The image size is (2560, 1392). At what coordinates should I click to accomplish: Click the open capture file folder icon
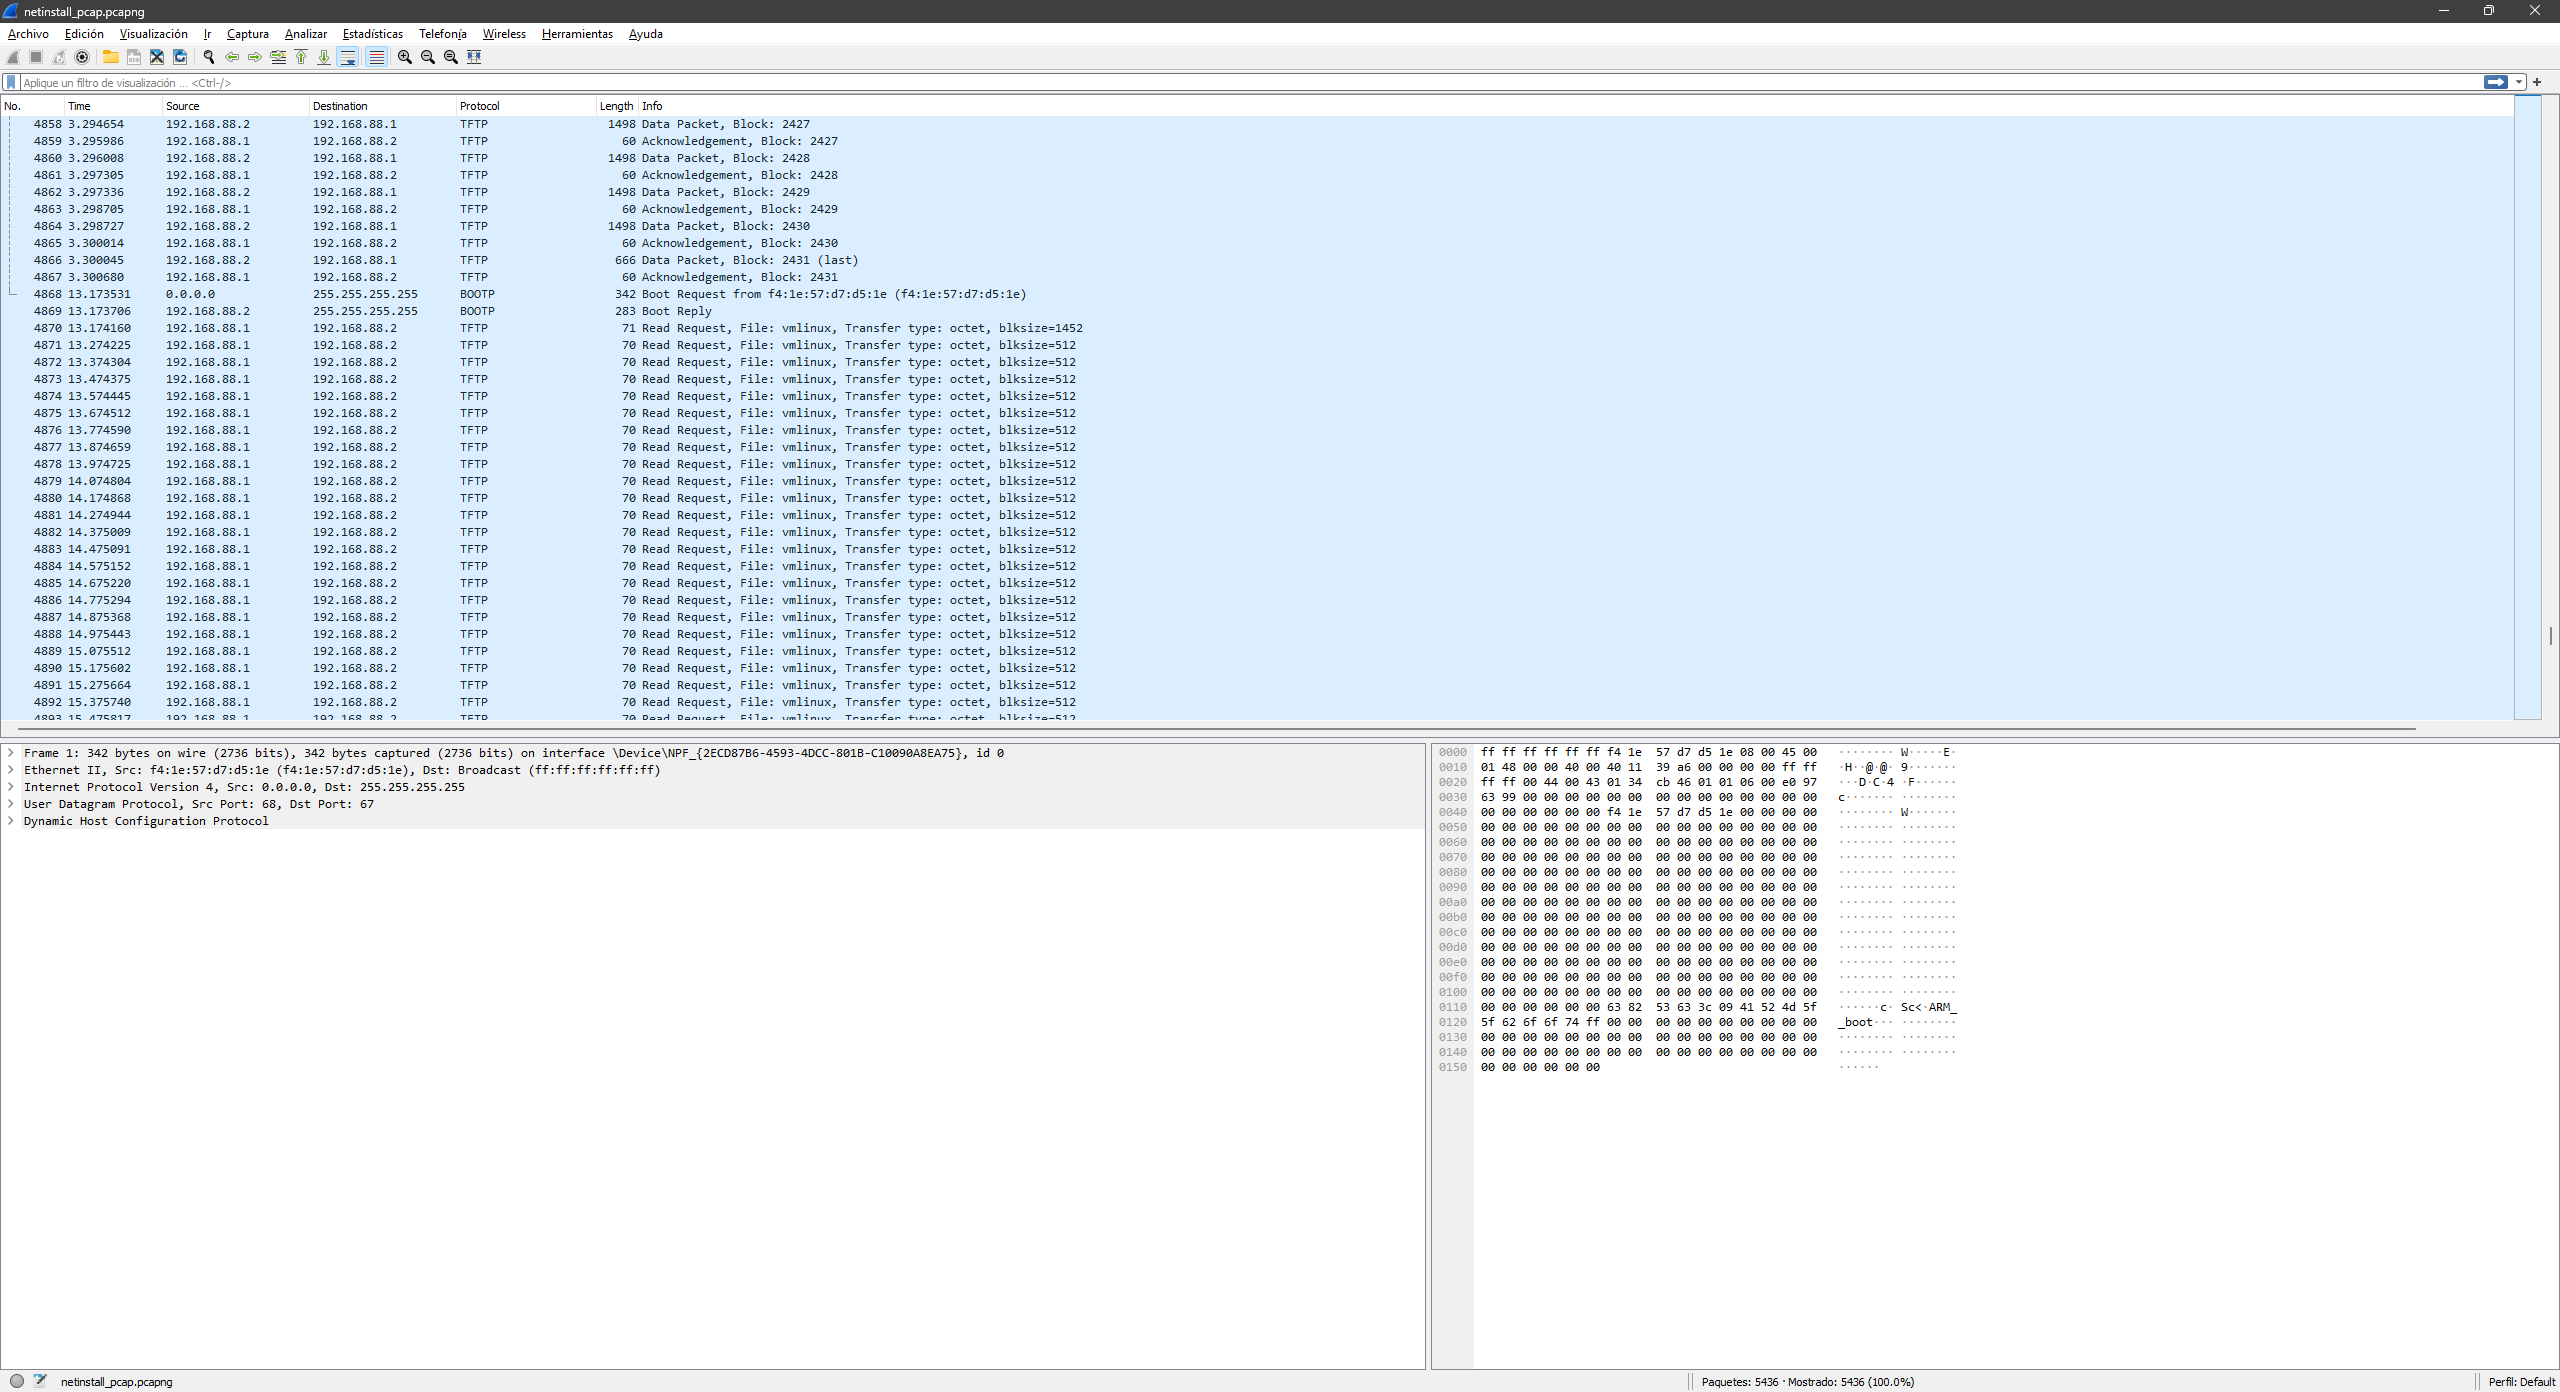[x=111, y=57]
